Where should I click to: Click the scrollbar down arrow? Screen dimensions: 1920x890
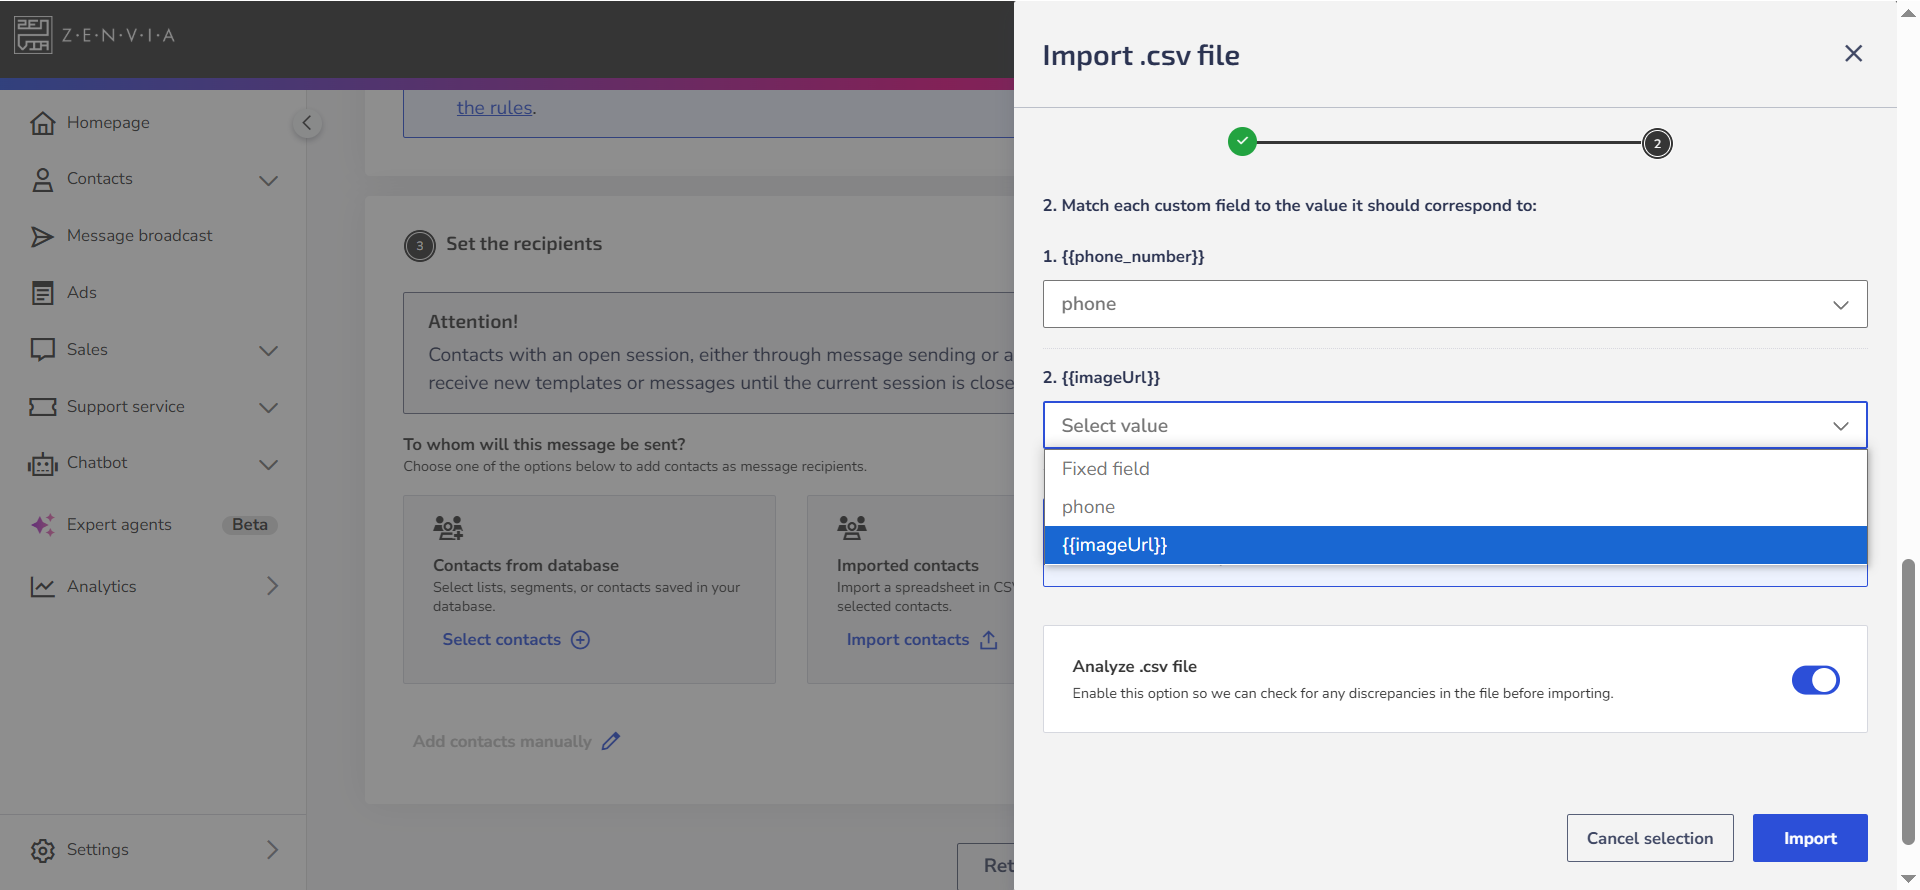pos(1908,879)
